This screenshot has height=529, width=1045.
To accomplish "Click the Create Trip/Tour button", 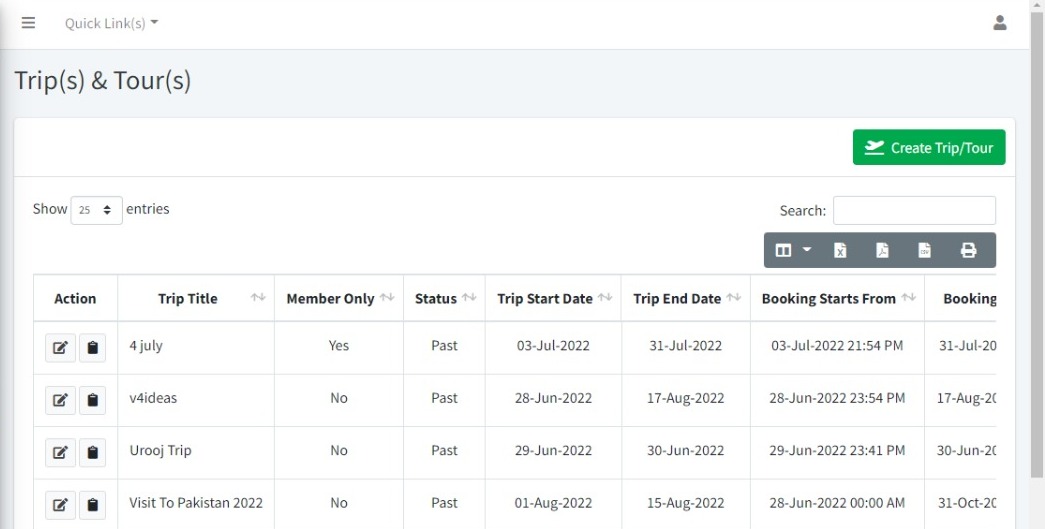I will (x=928, y=148).
